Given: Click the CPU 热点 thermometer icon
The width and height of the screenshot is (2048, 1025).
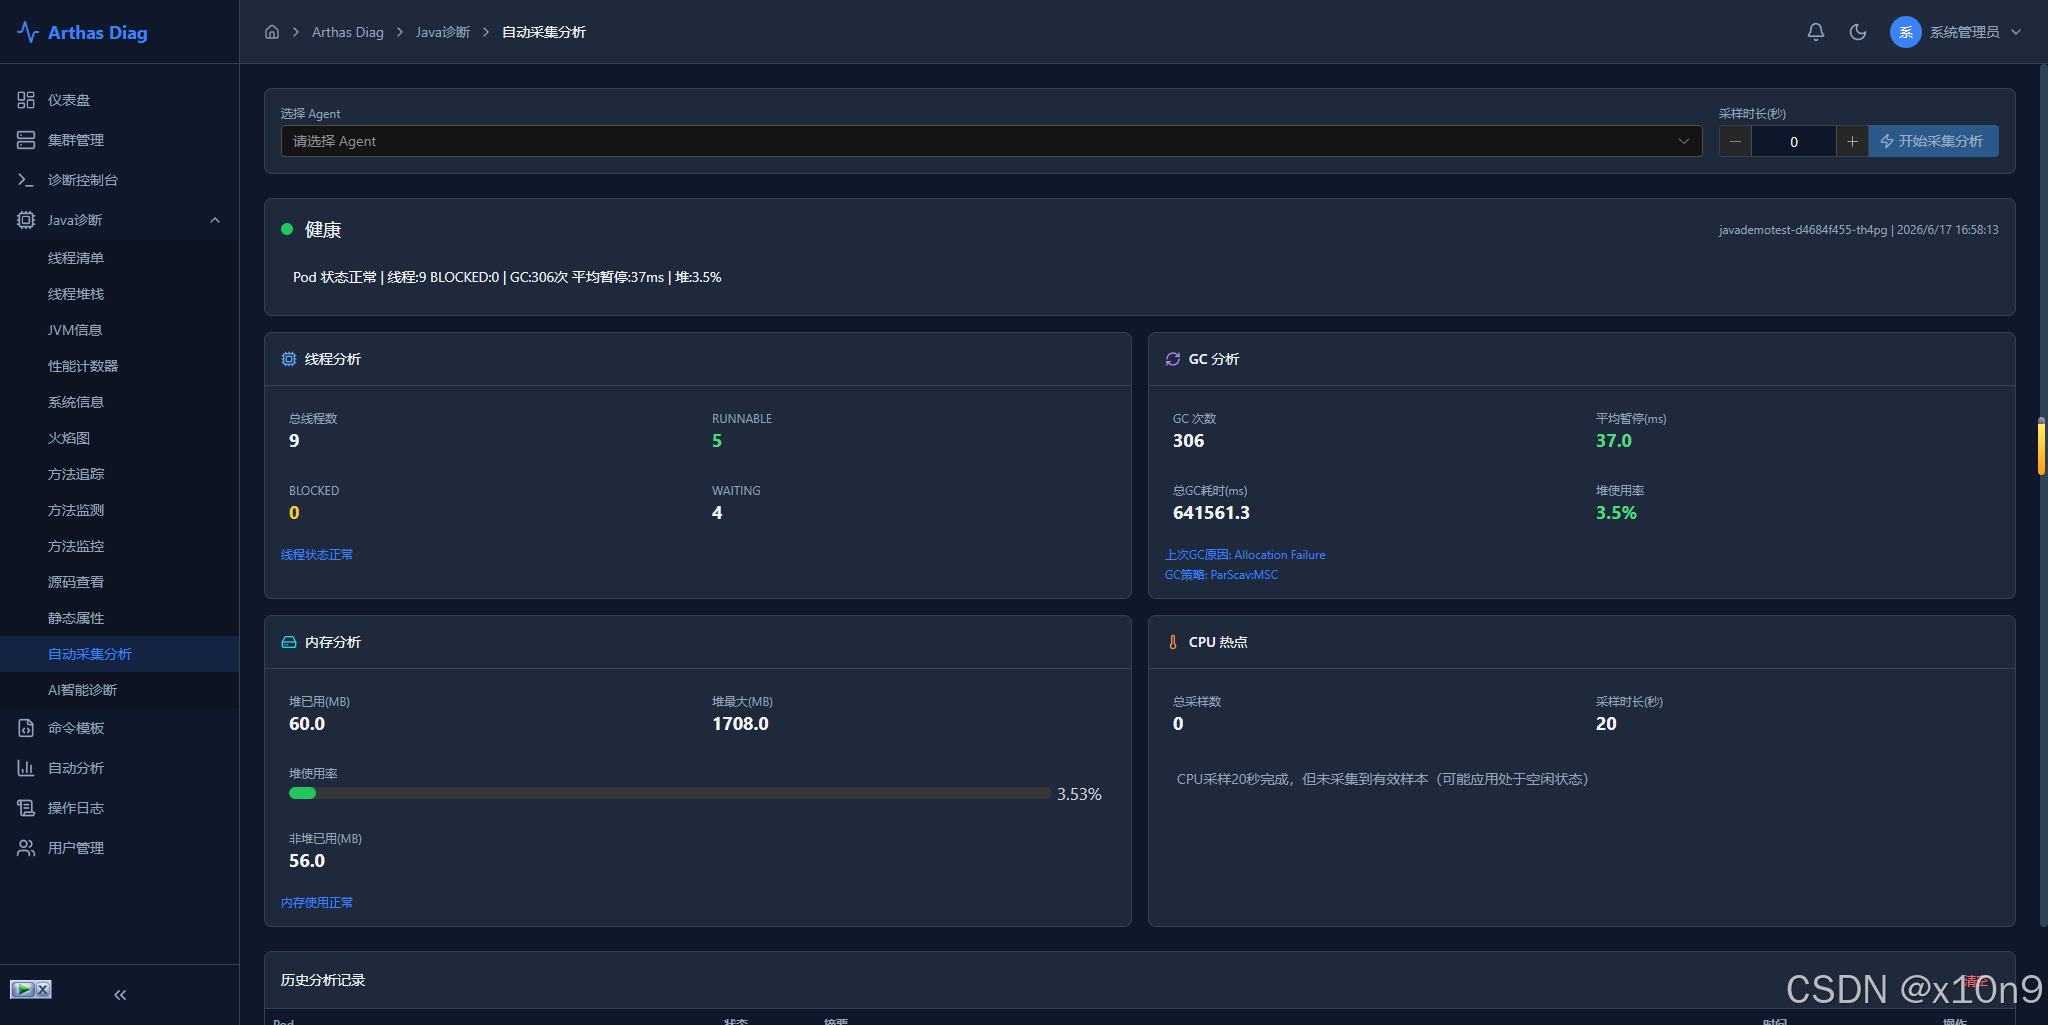Looking at the screenshot, I should click(1173, 642).
